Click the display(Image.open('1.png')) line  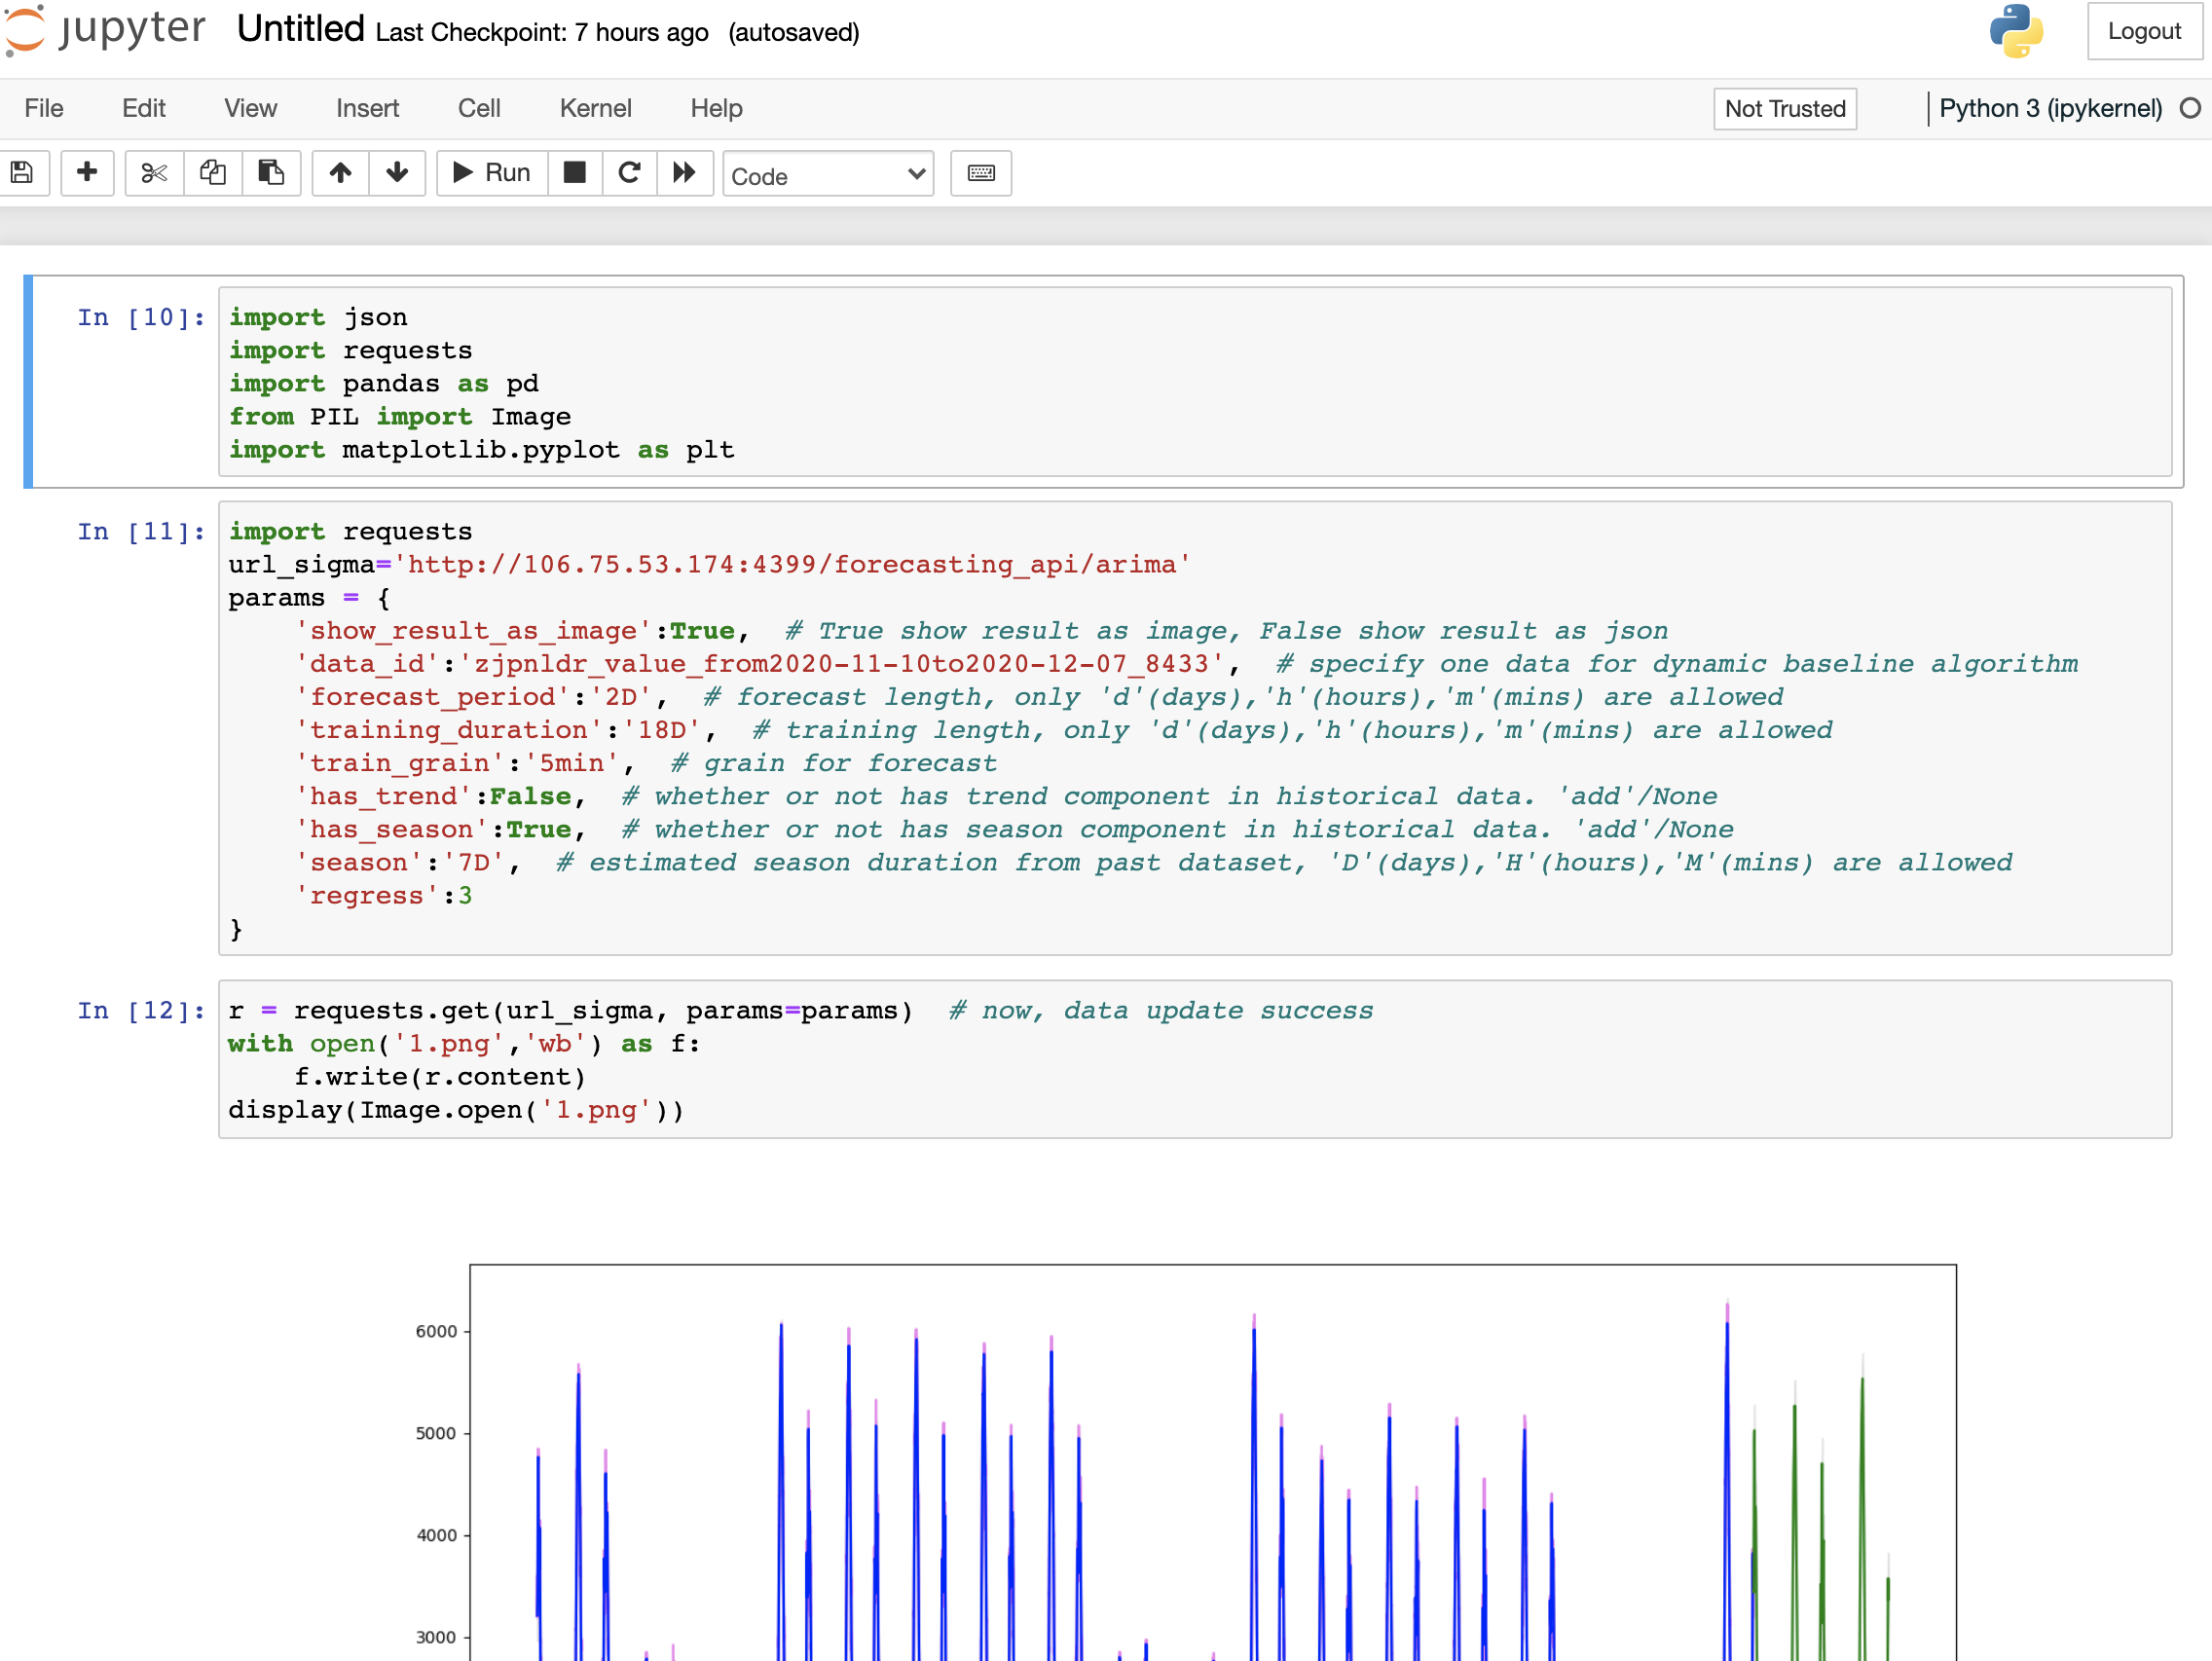[x=456, y=1109]
